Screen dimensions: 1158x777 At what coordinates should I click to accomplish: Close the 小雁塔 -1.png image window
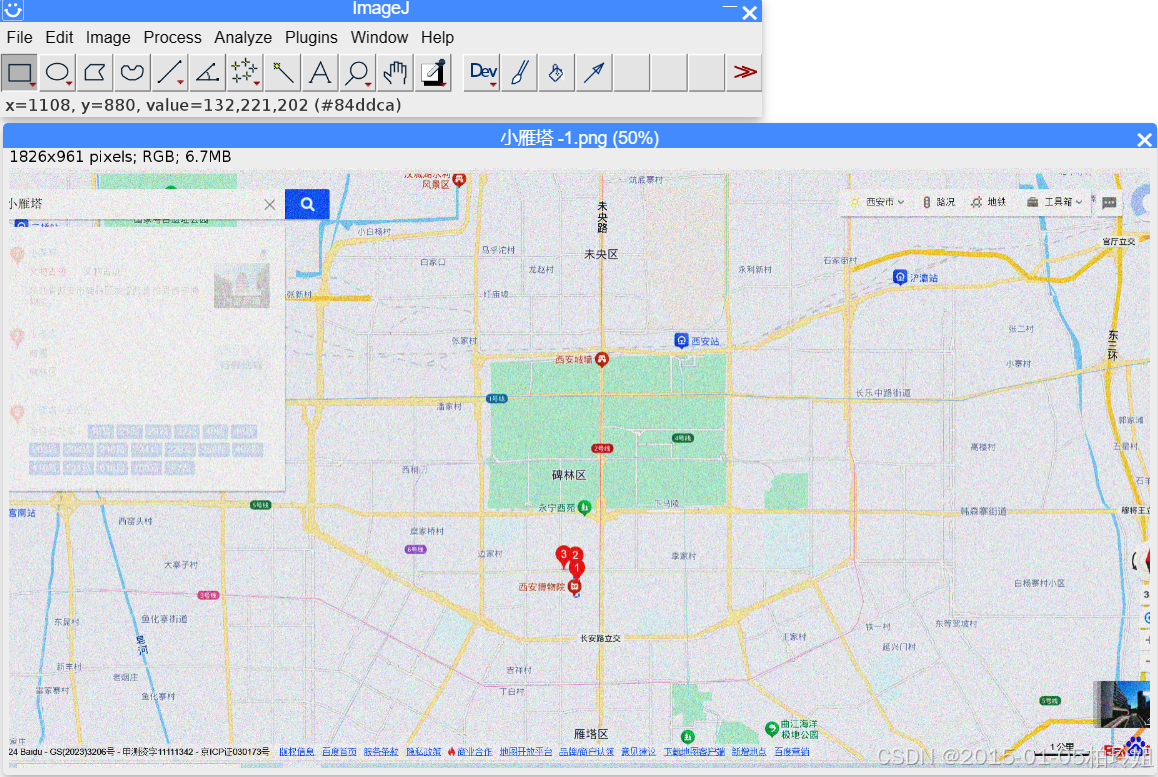pyautogui.click(x=1144, y=140)
